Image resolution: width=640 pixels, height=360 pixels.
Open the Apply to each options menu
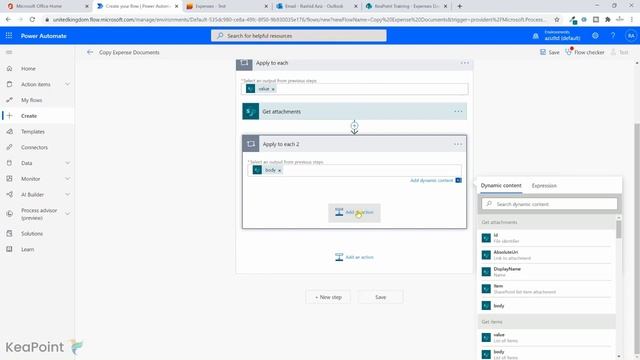point(464,63)
